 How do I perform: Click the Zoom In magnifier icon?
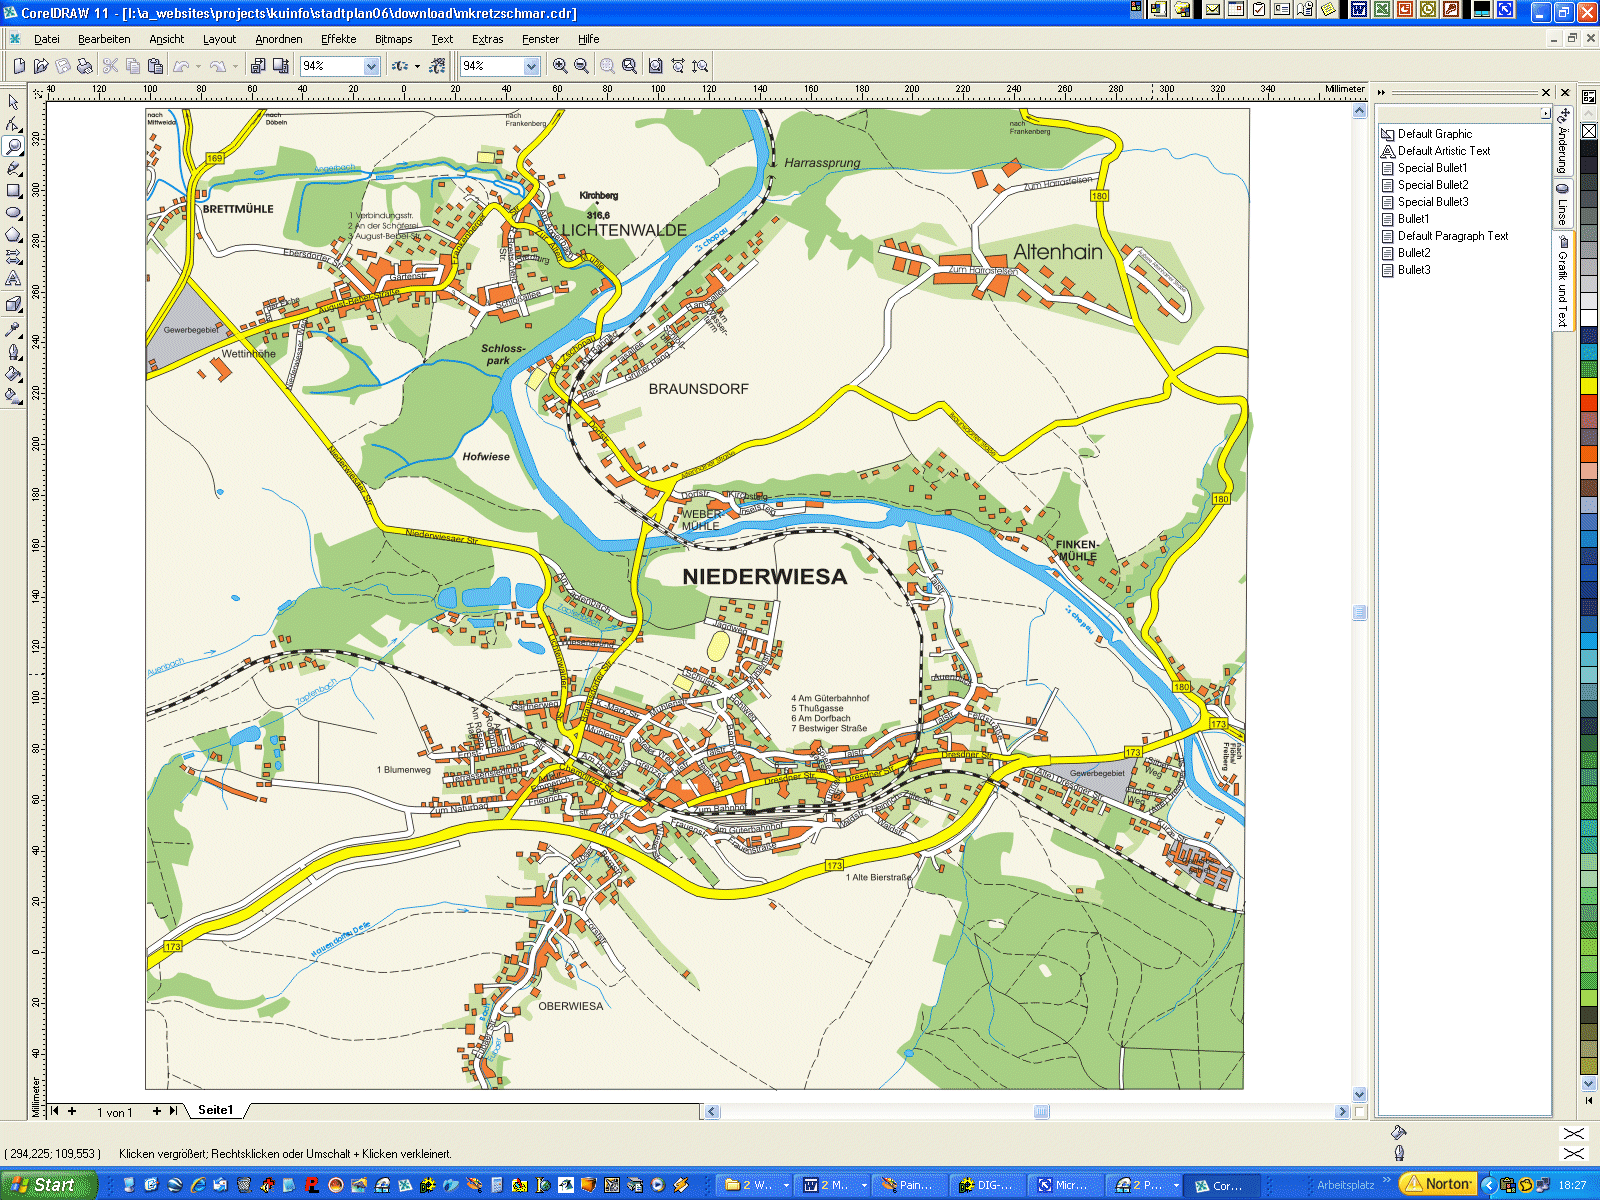[560, 66]
